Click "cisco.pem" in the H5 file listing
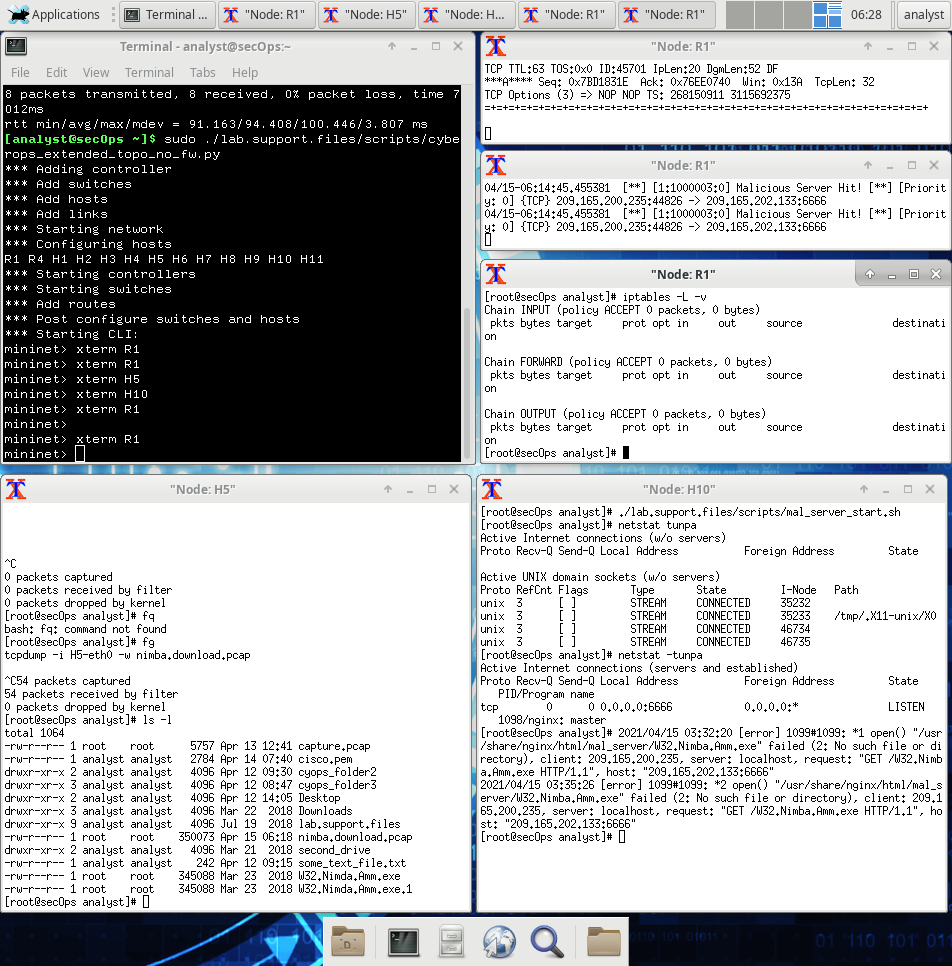Viewport: 952px width, 966px height. click(x=325, y=759)
